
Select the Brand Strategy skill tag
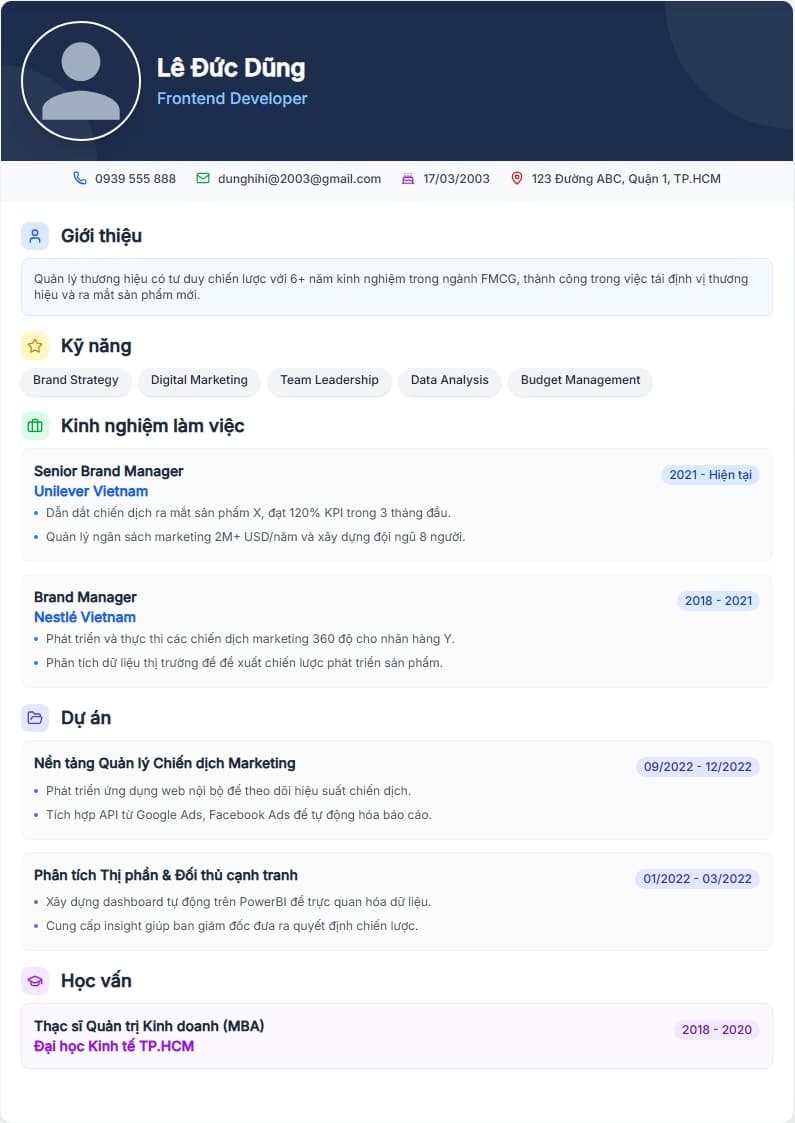point(76,380)
